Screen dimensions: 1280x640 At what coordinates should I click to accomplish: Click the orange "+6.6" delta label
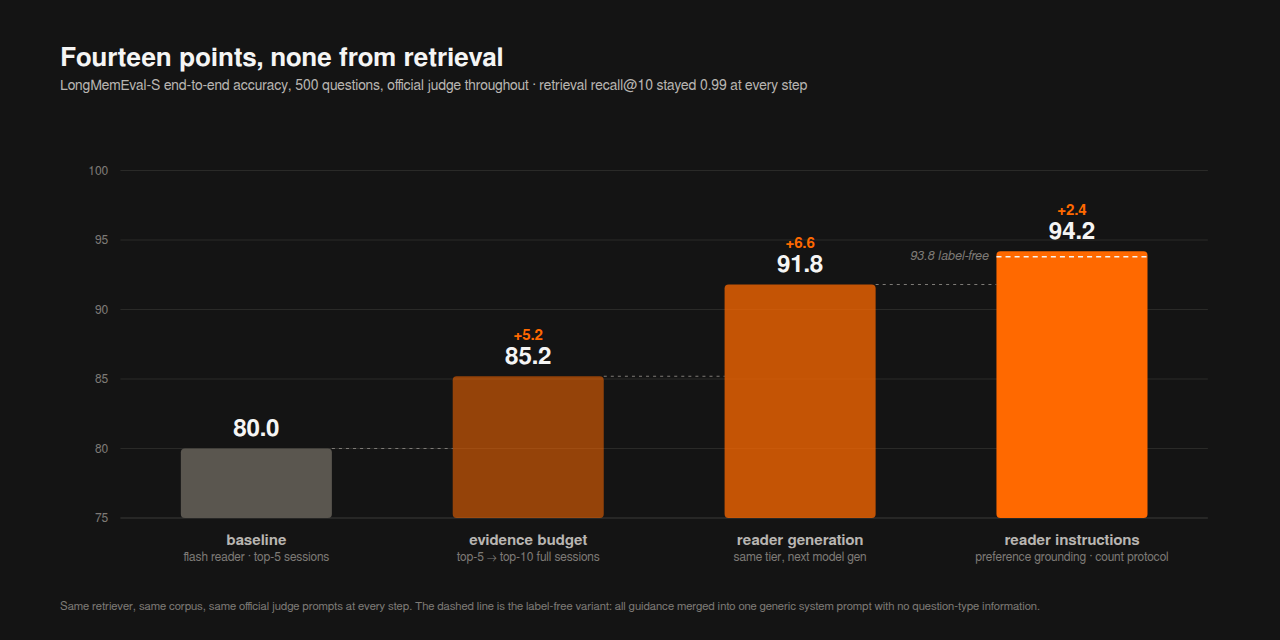800,243
